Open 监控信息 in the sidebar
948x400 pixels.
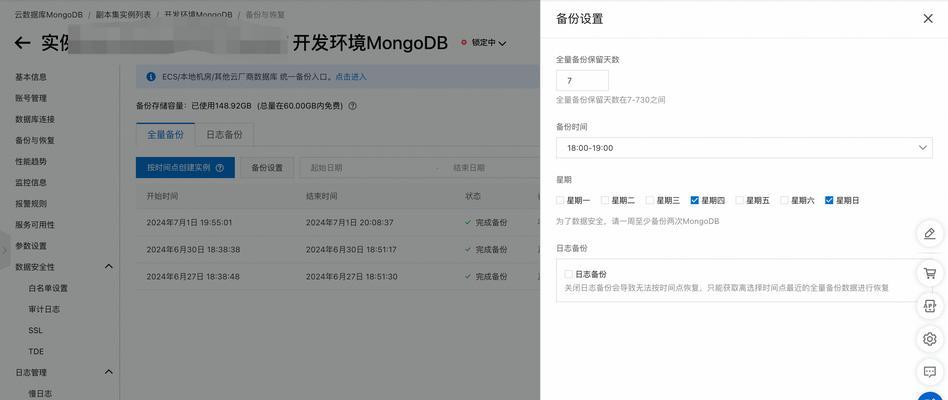31,182
